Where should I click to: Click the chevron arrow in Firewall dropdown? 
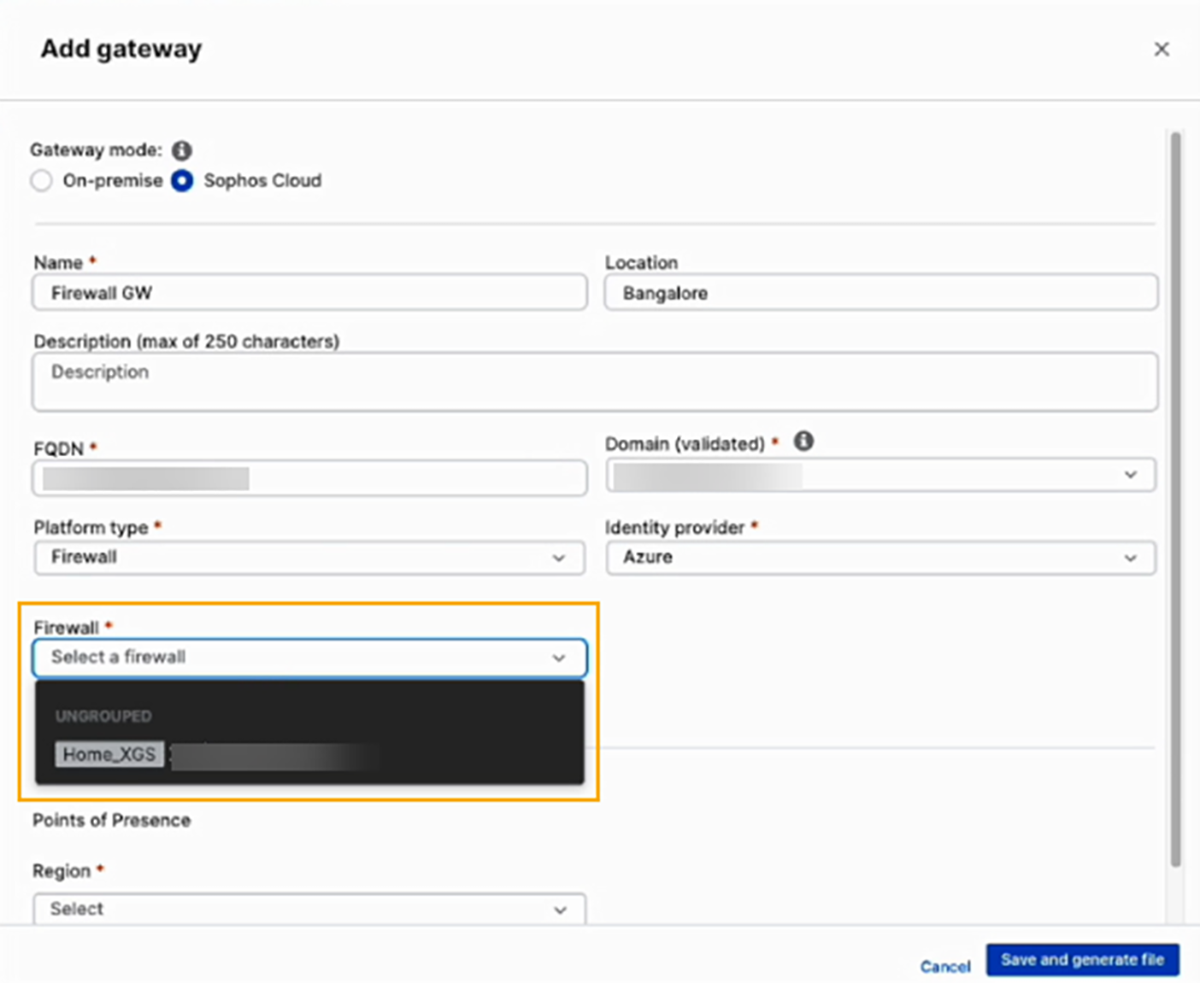coord(559,658)
